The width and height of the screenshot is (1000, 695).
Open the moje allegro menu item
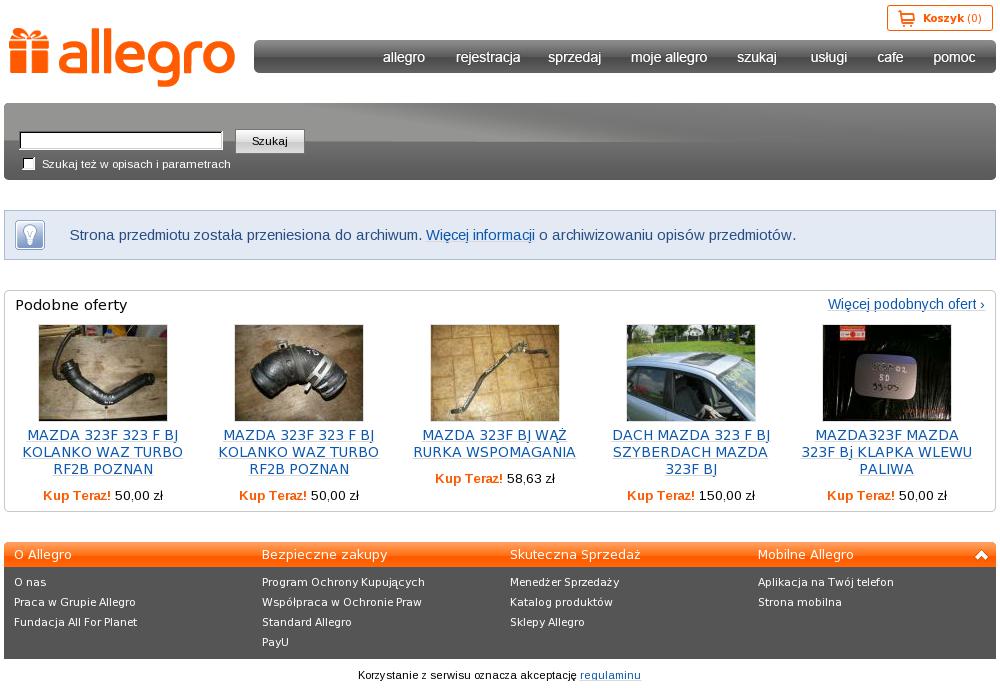(668, 57)
